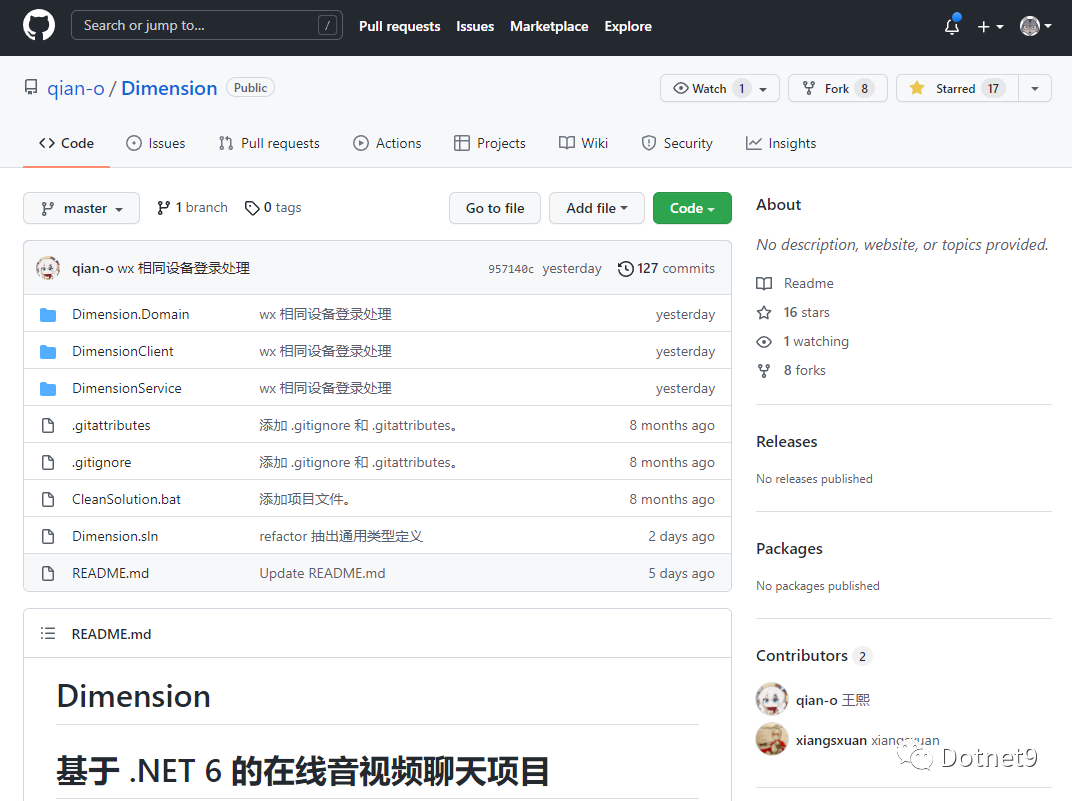Open the 'Update README.md' commit message
Screen dimensions: 1072x801
point(322,573)
